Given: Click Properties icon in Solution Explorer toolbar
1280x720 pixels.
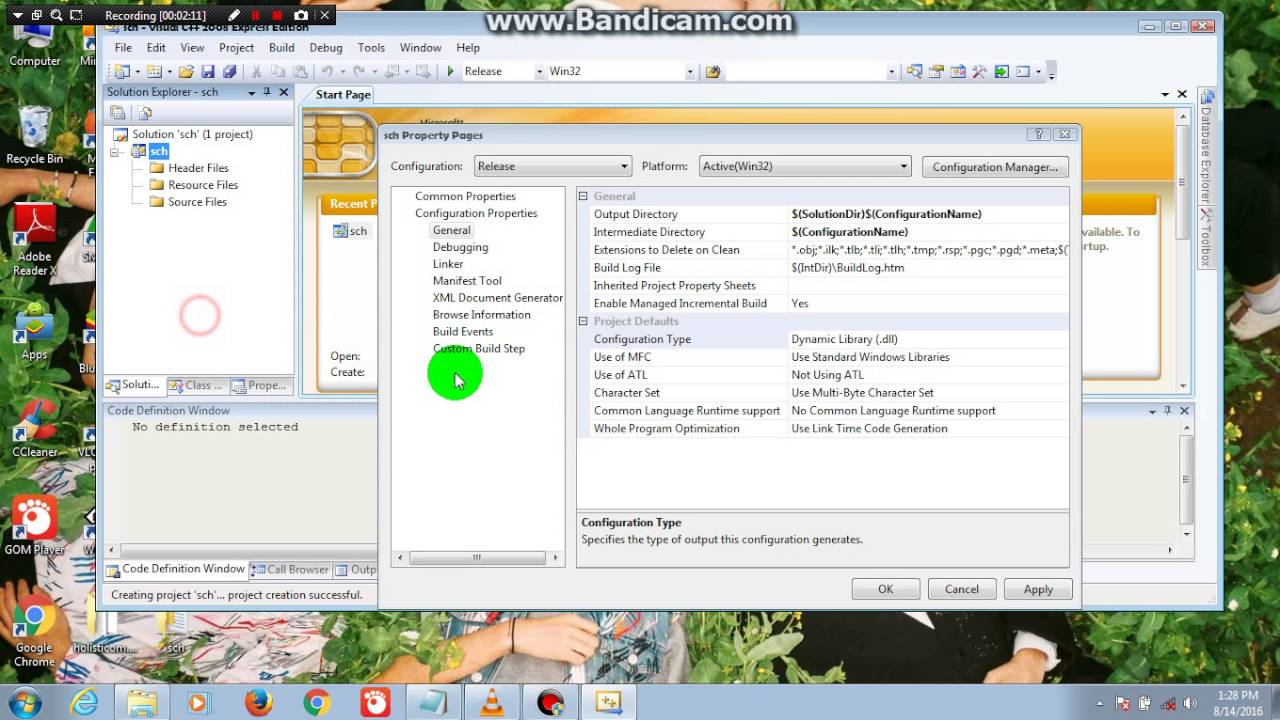Looking at the screenshot, I should (x=118, y=113).
